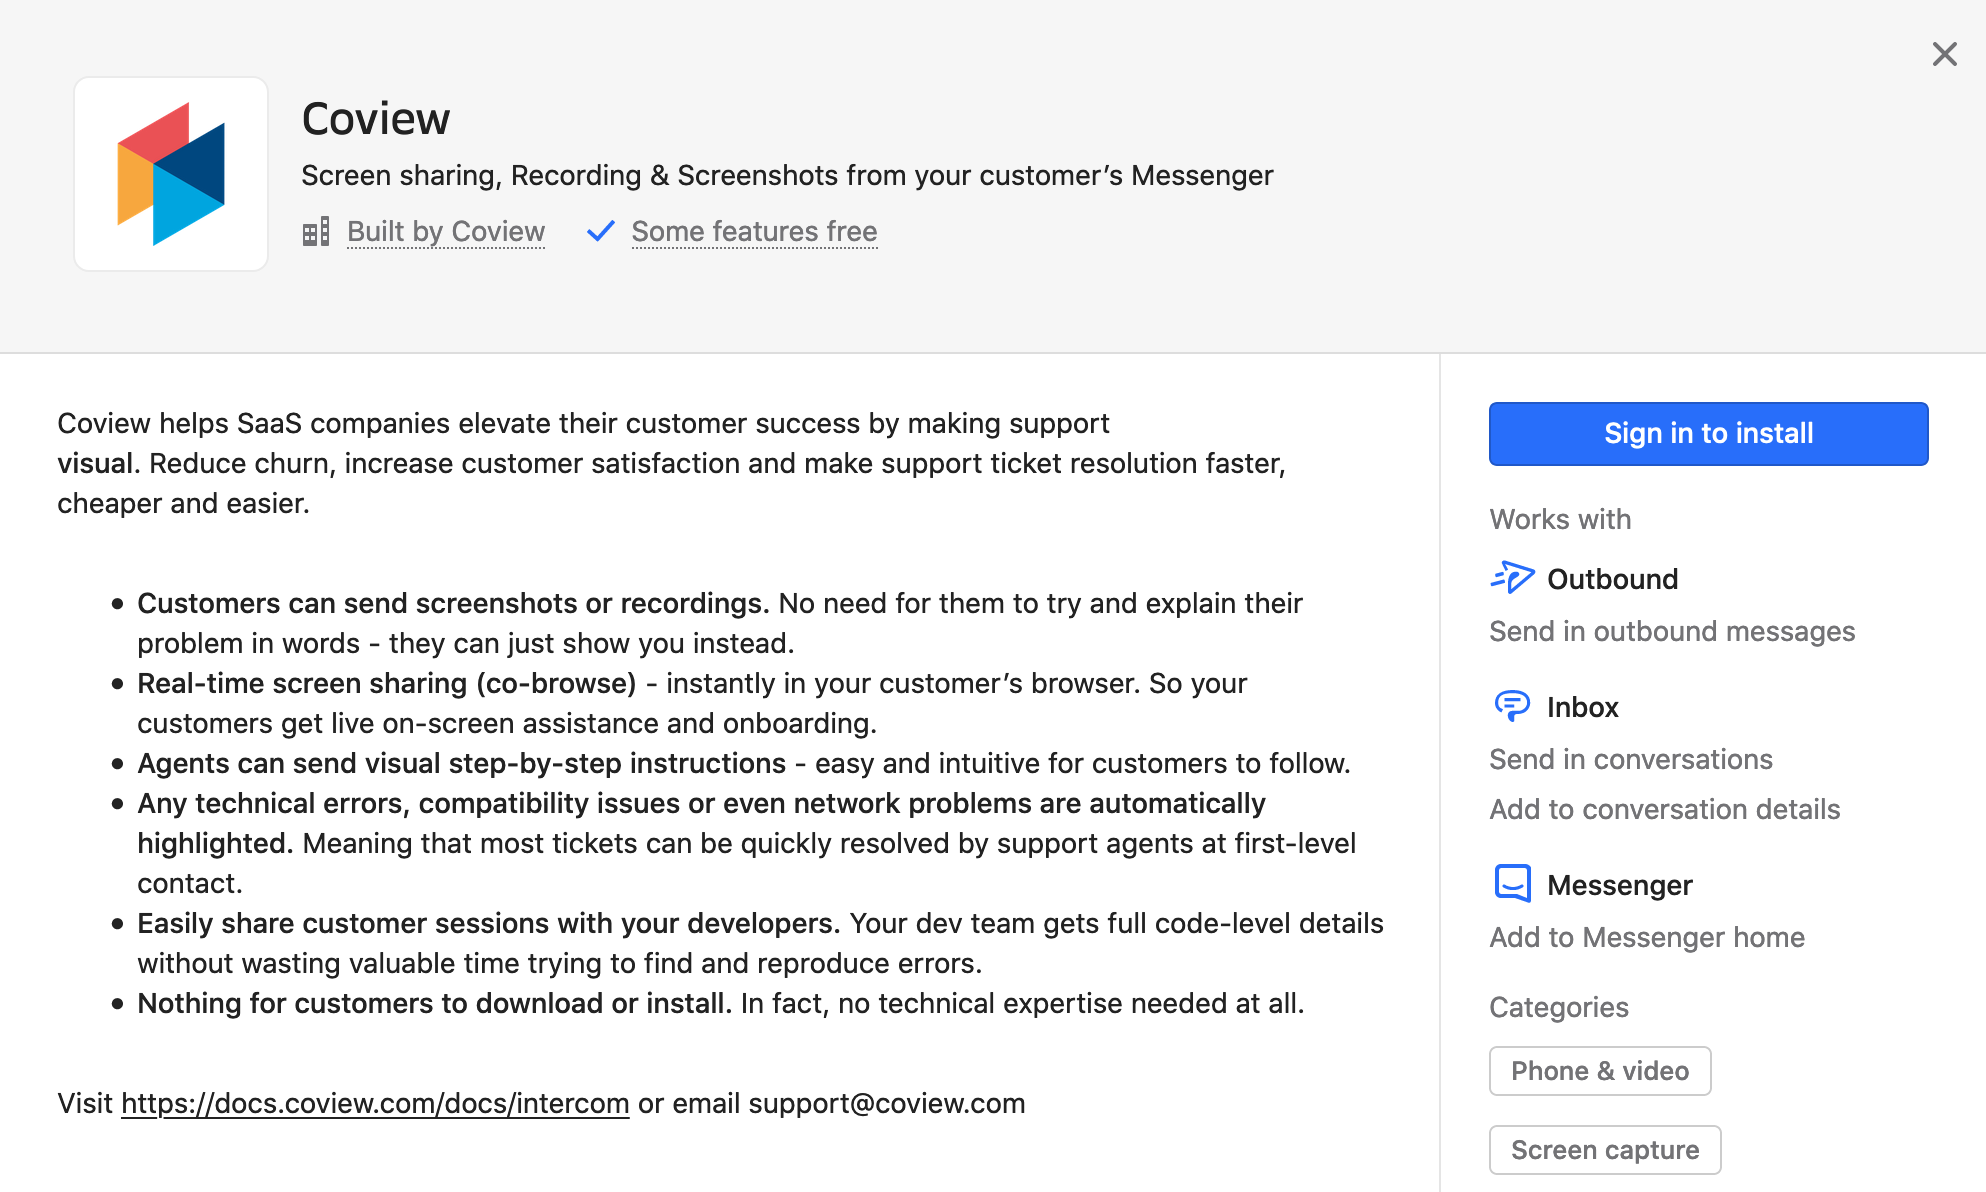Click Send in outbound messages text

click(1671, 631)
